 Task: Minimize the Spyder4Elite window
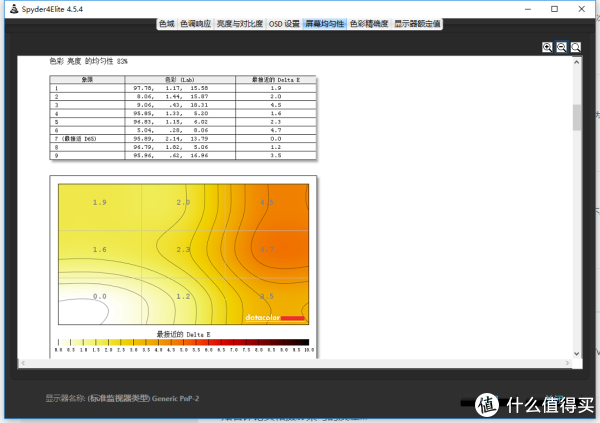point(528,9)
